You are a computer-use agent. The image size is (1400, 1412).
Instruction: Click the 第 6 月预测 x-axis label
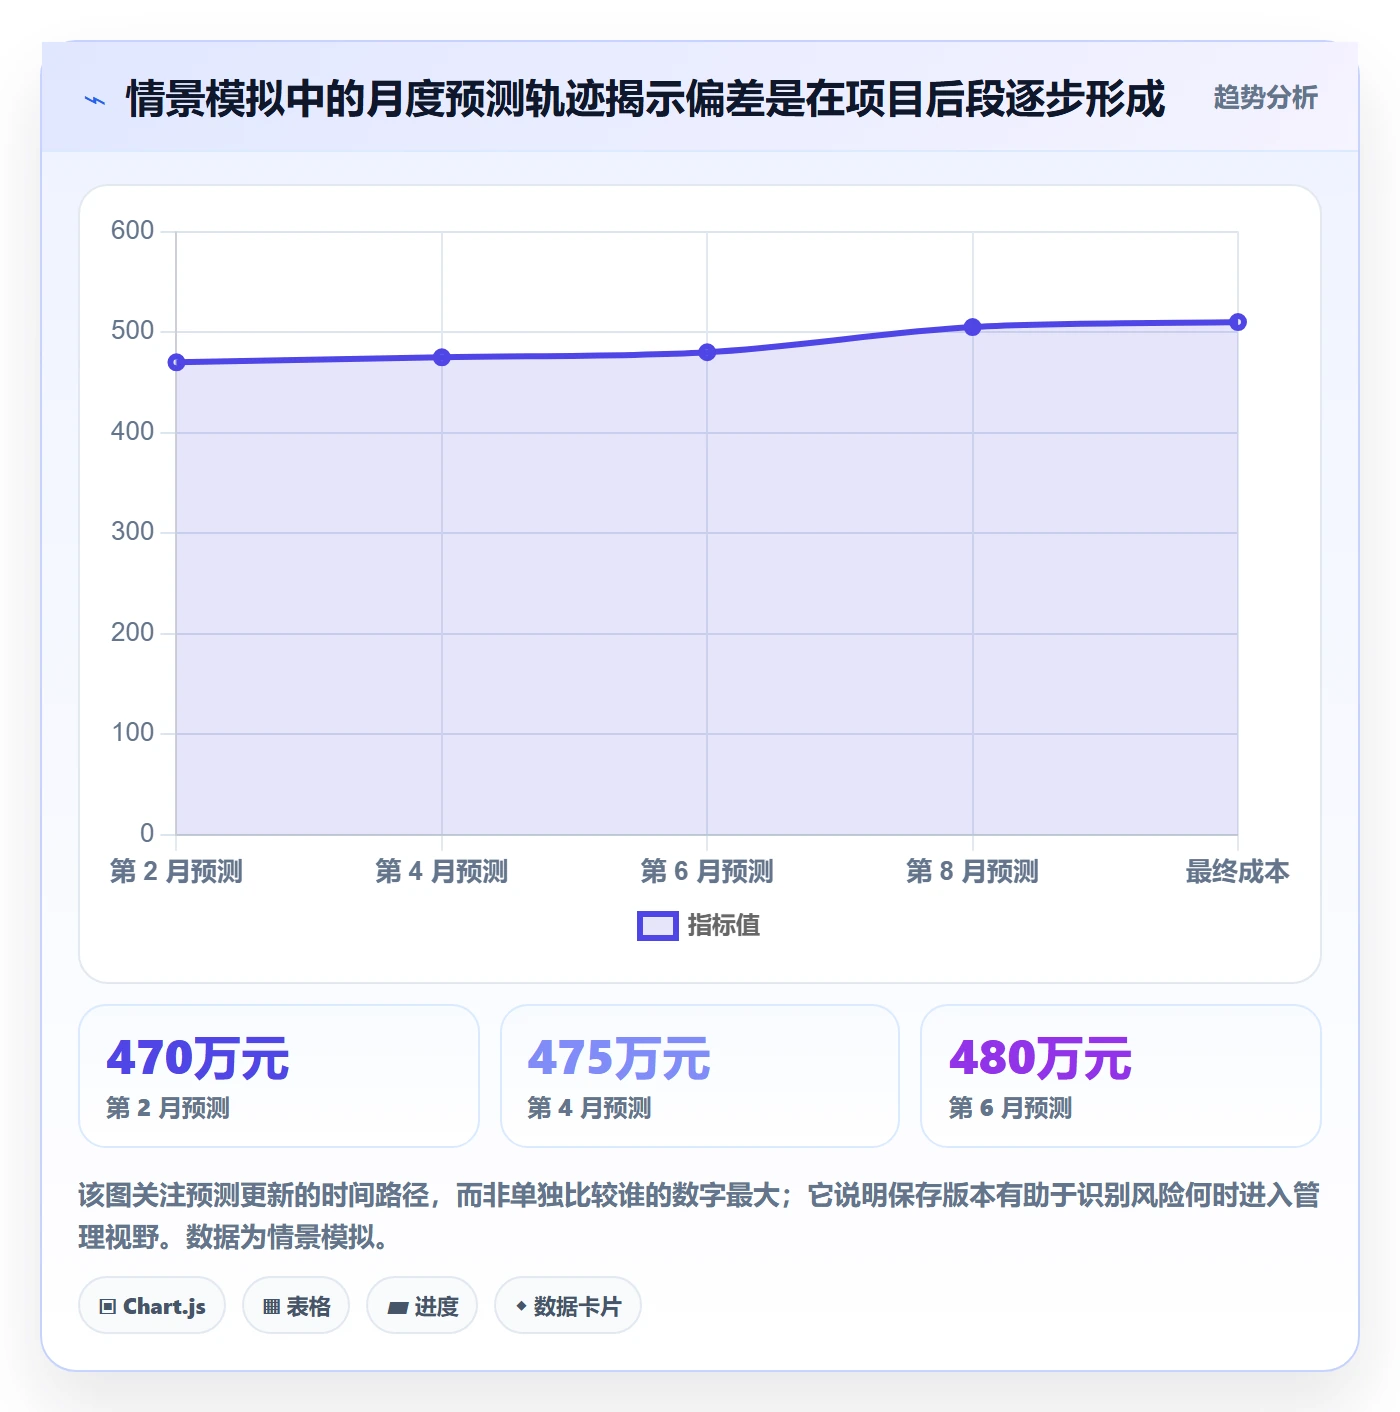pos(707,872)
